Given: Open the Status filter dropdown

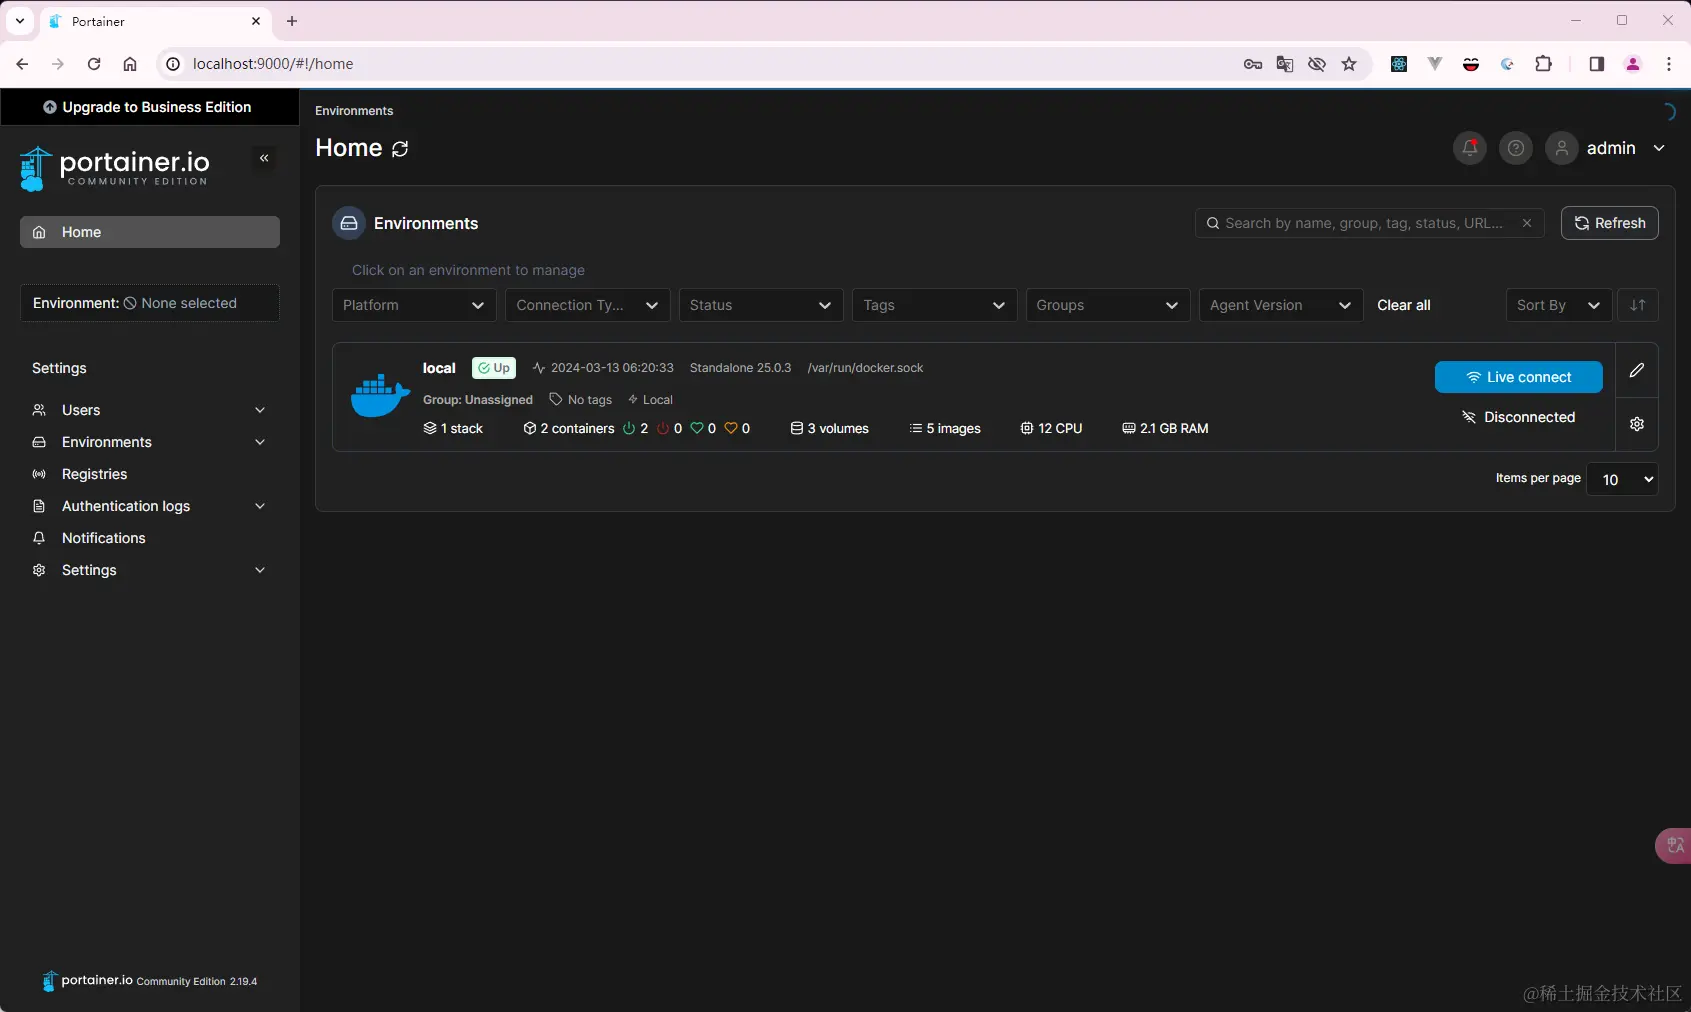Looking at the screenshot, I should 761,305.
